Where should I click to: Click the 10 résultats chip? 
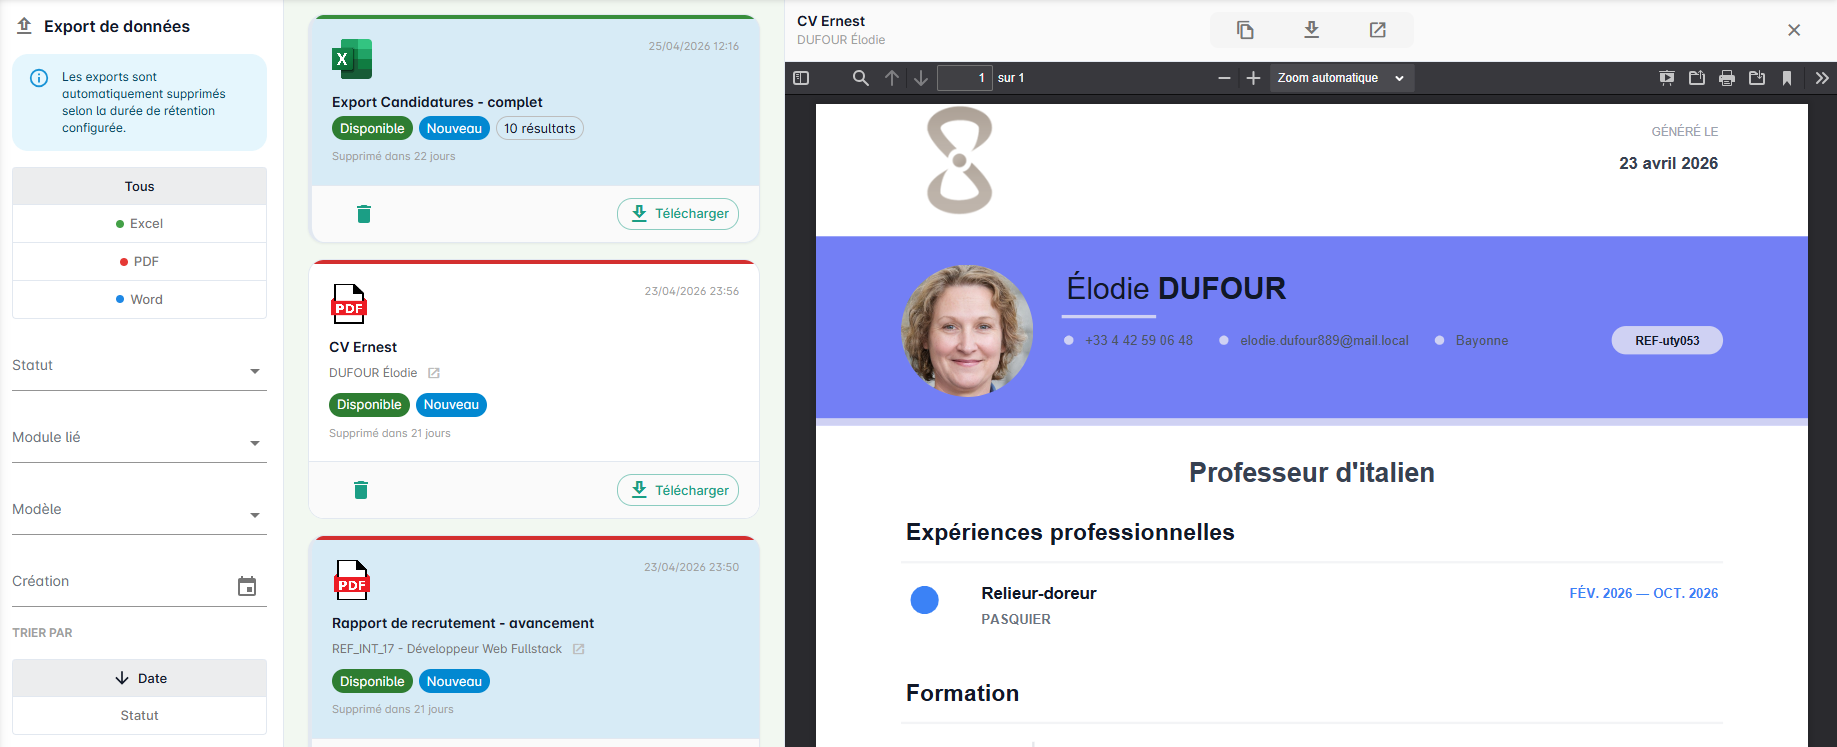(540, 128)
